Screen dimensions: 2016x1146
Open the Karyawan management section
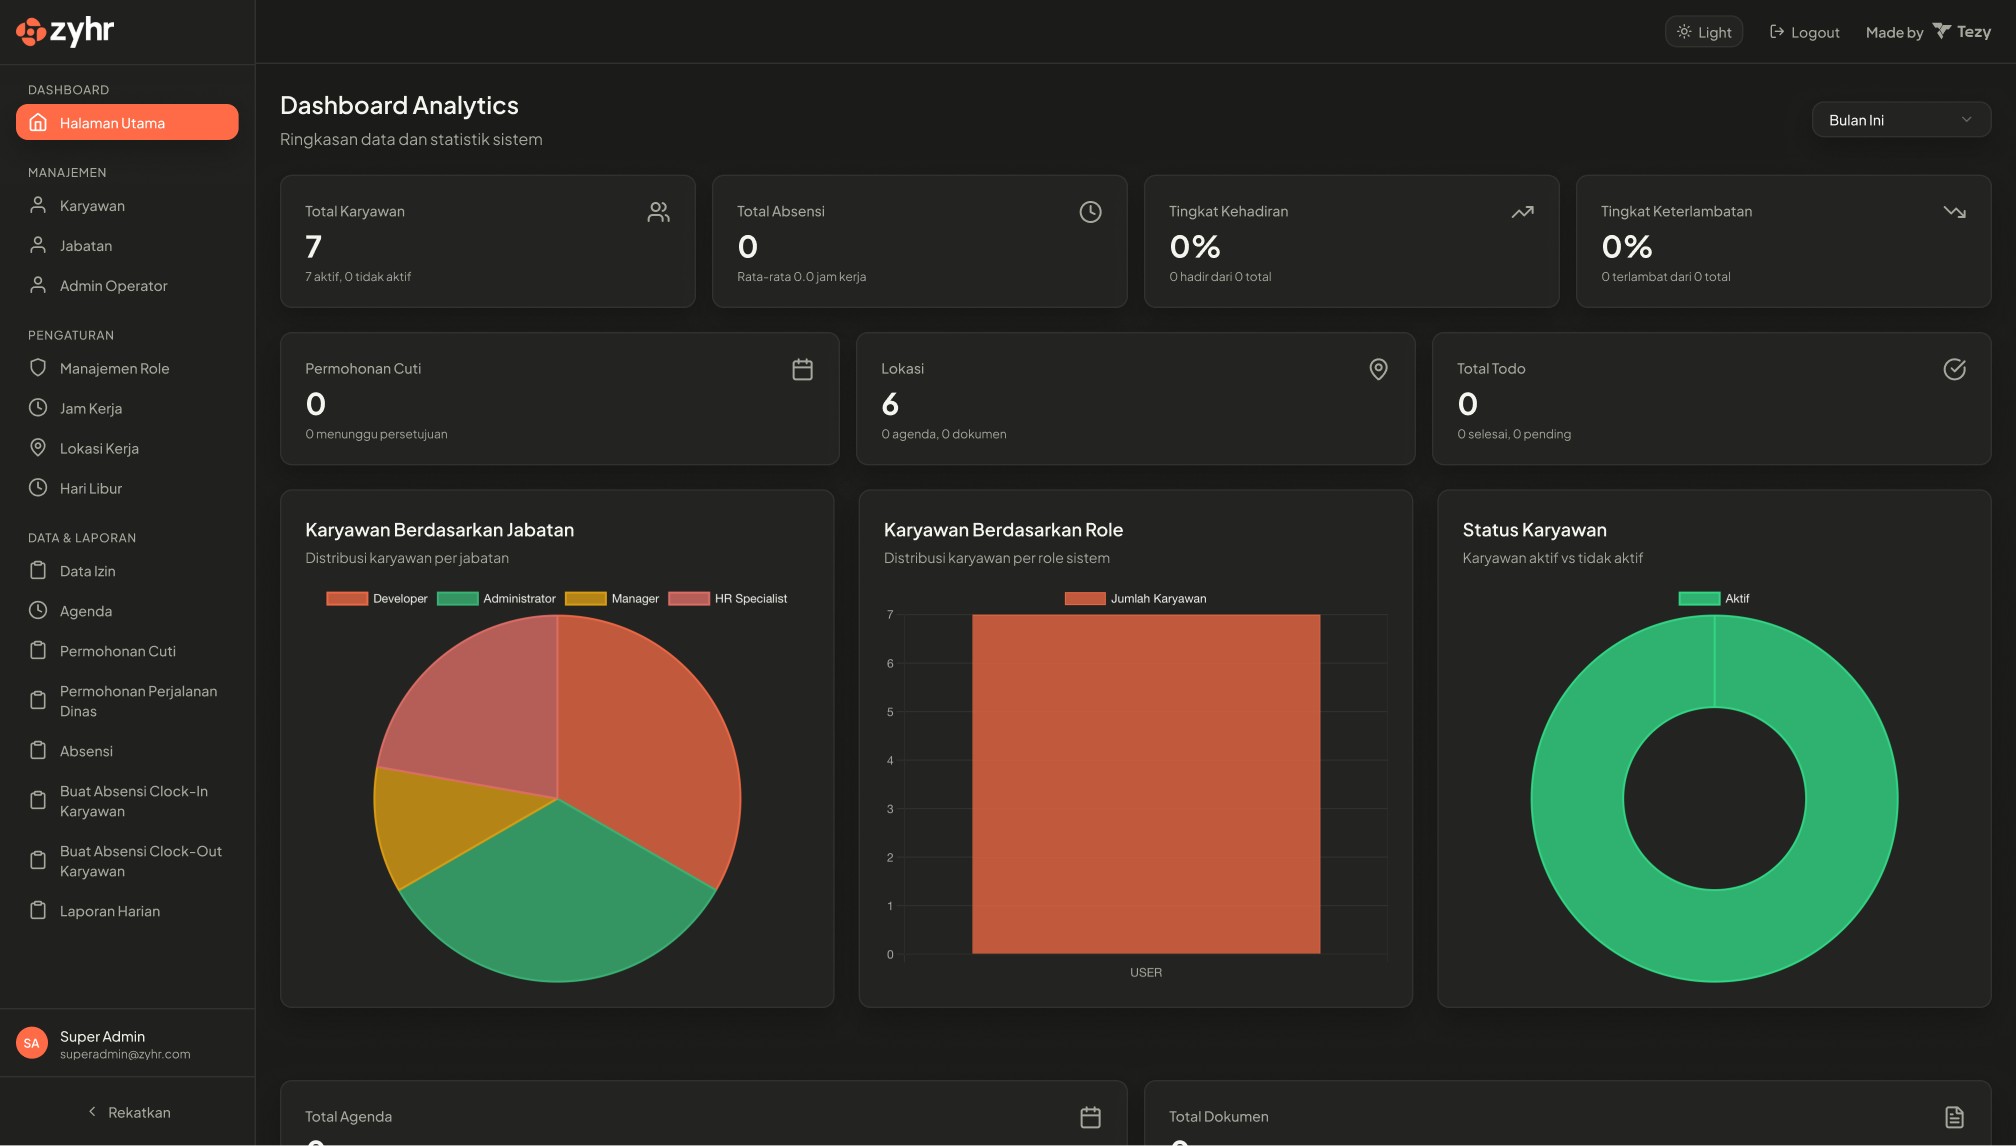click(90, 205)
